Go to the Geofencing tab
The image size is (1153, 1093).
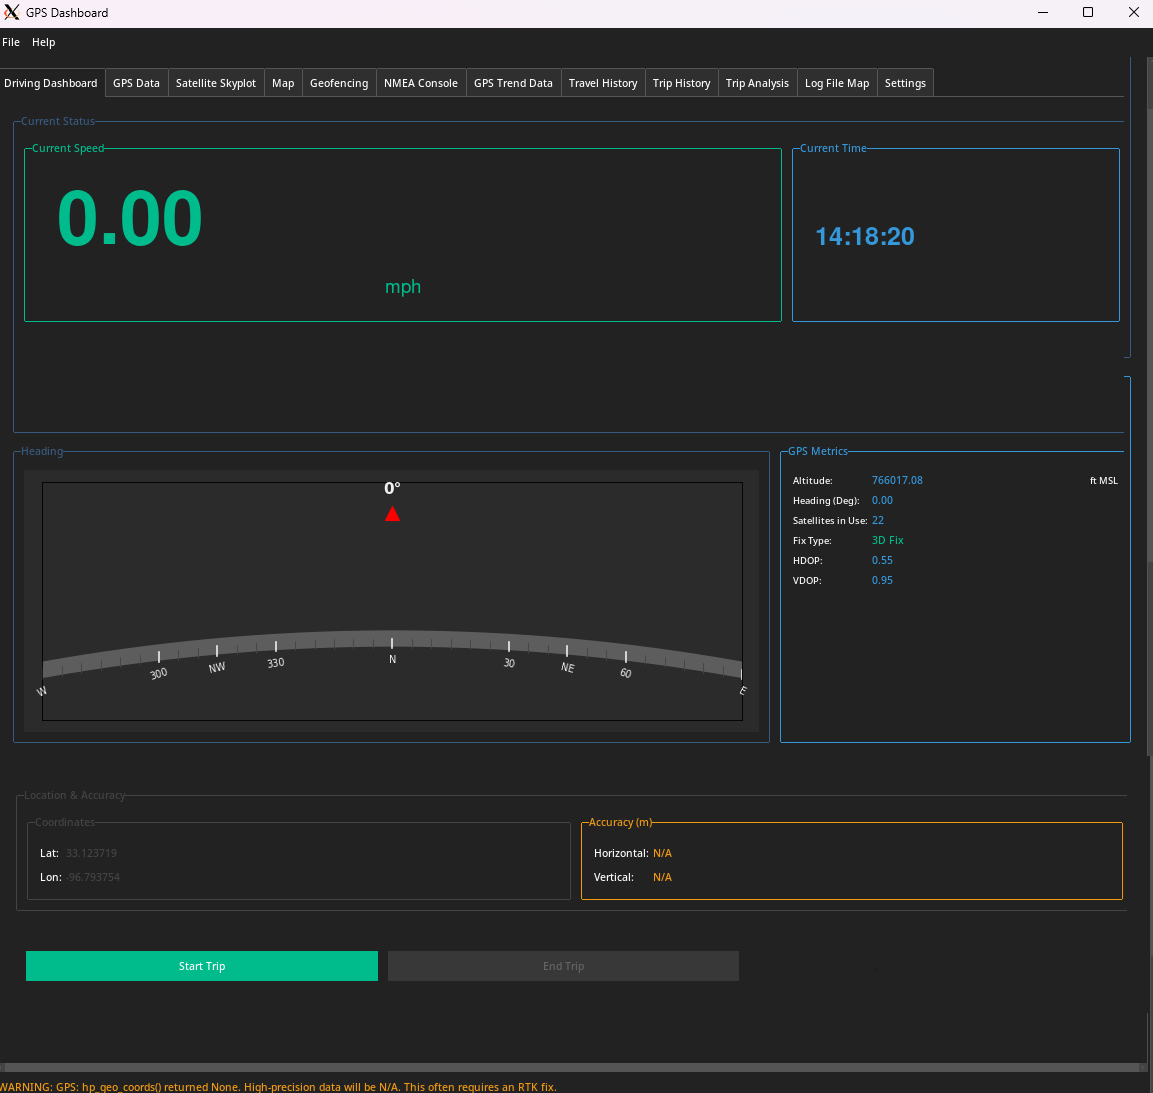[339, 83]
